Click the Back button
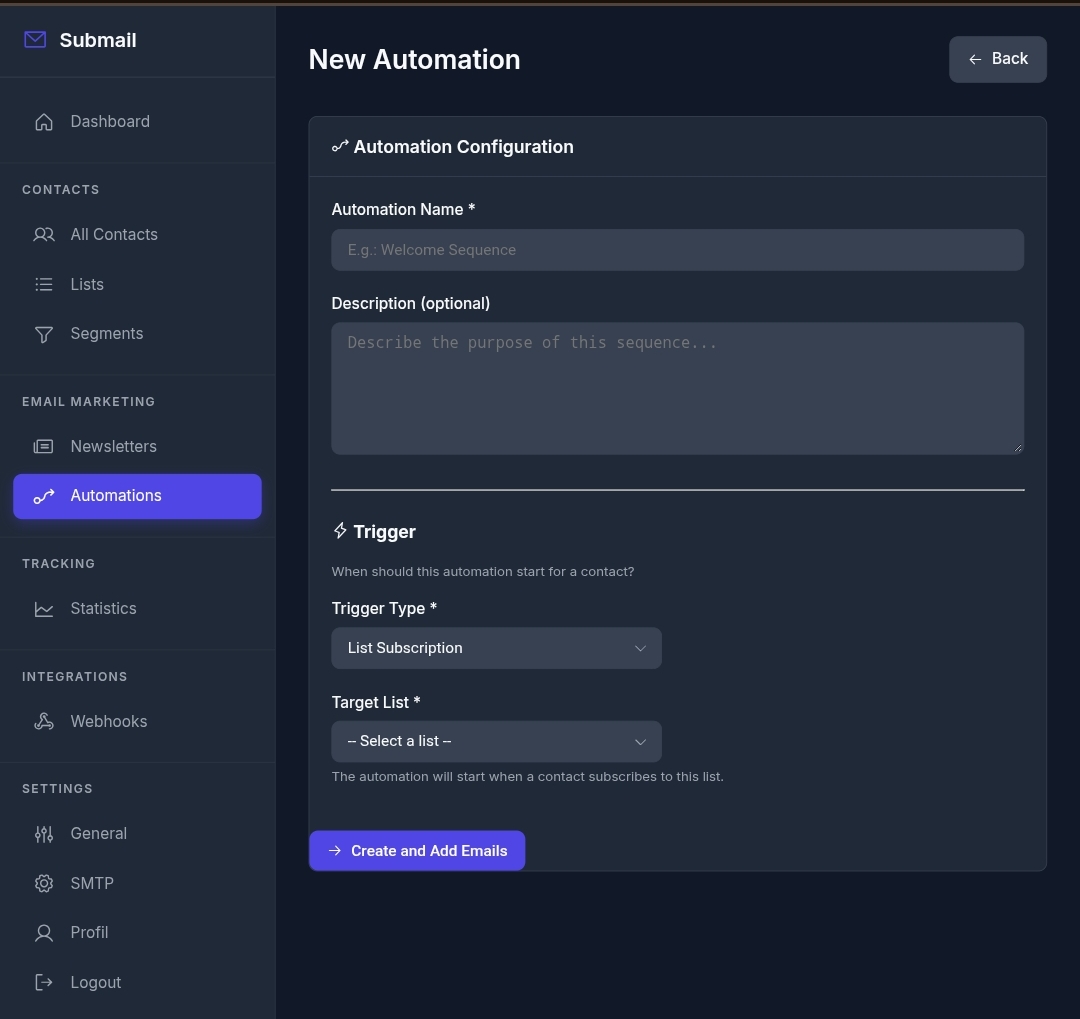 pyautogui.click(x=998, y=59)
